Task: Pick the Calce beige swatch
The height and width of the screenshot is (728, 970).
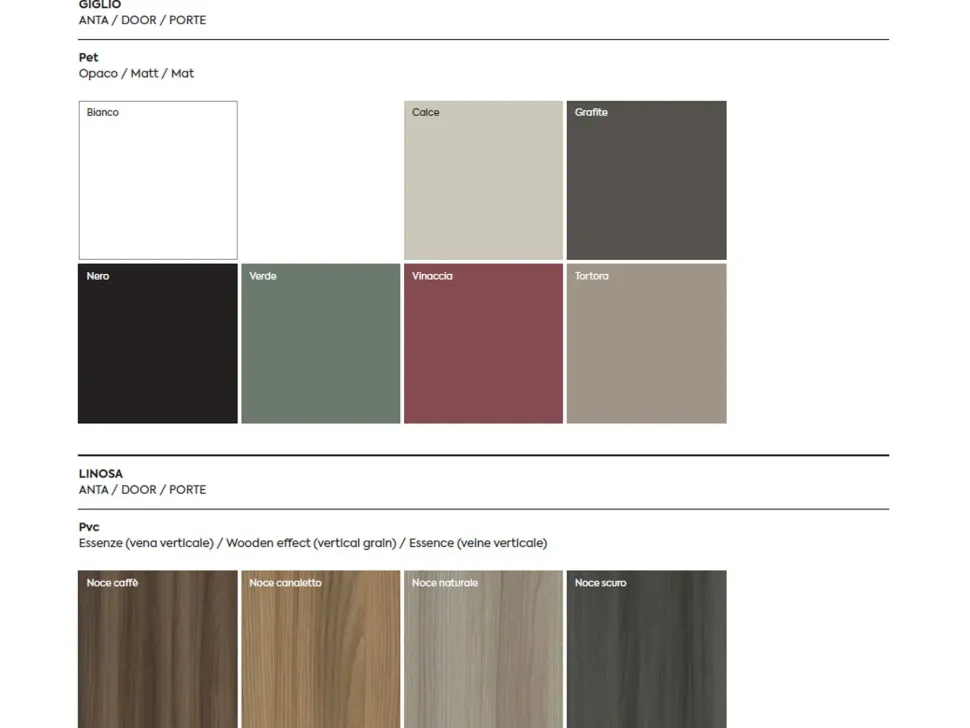Action: 483,180
